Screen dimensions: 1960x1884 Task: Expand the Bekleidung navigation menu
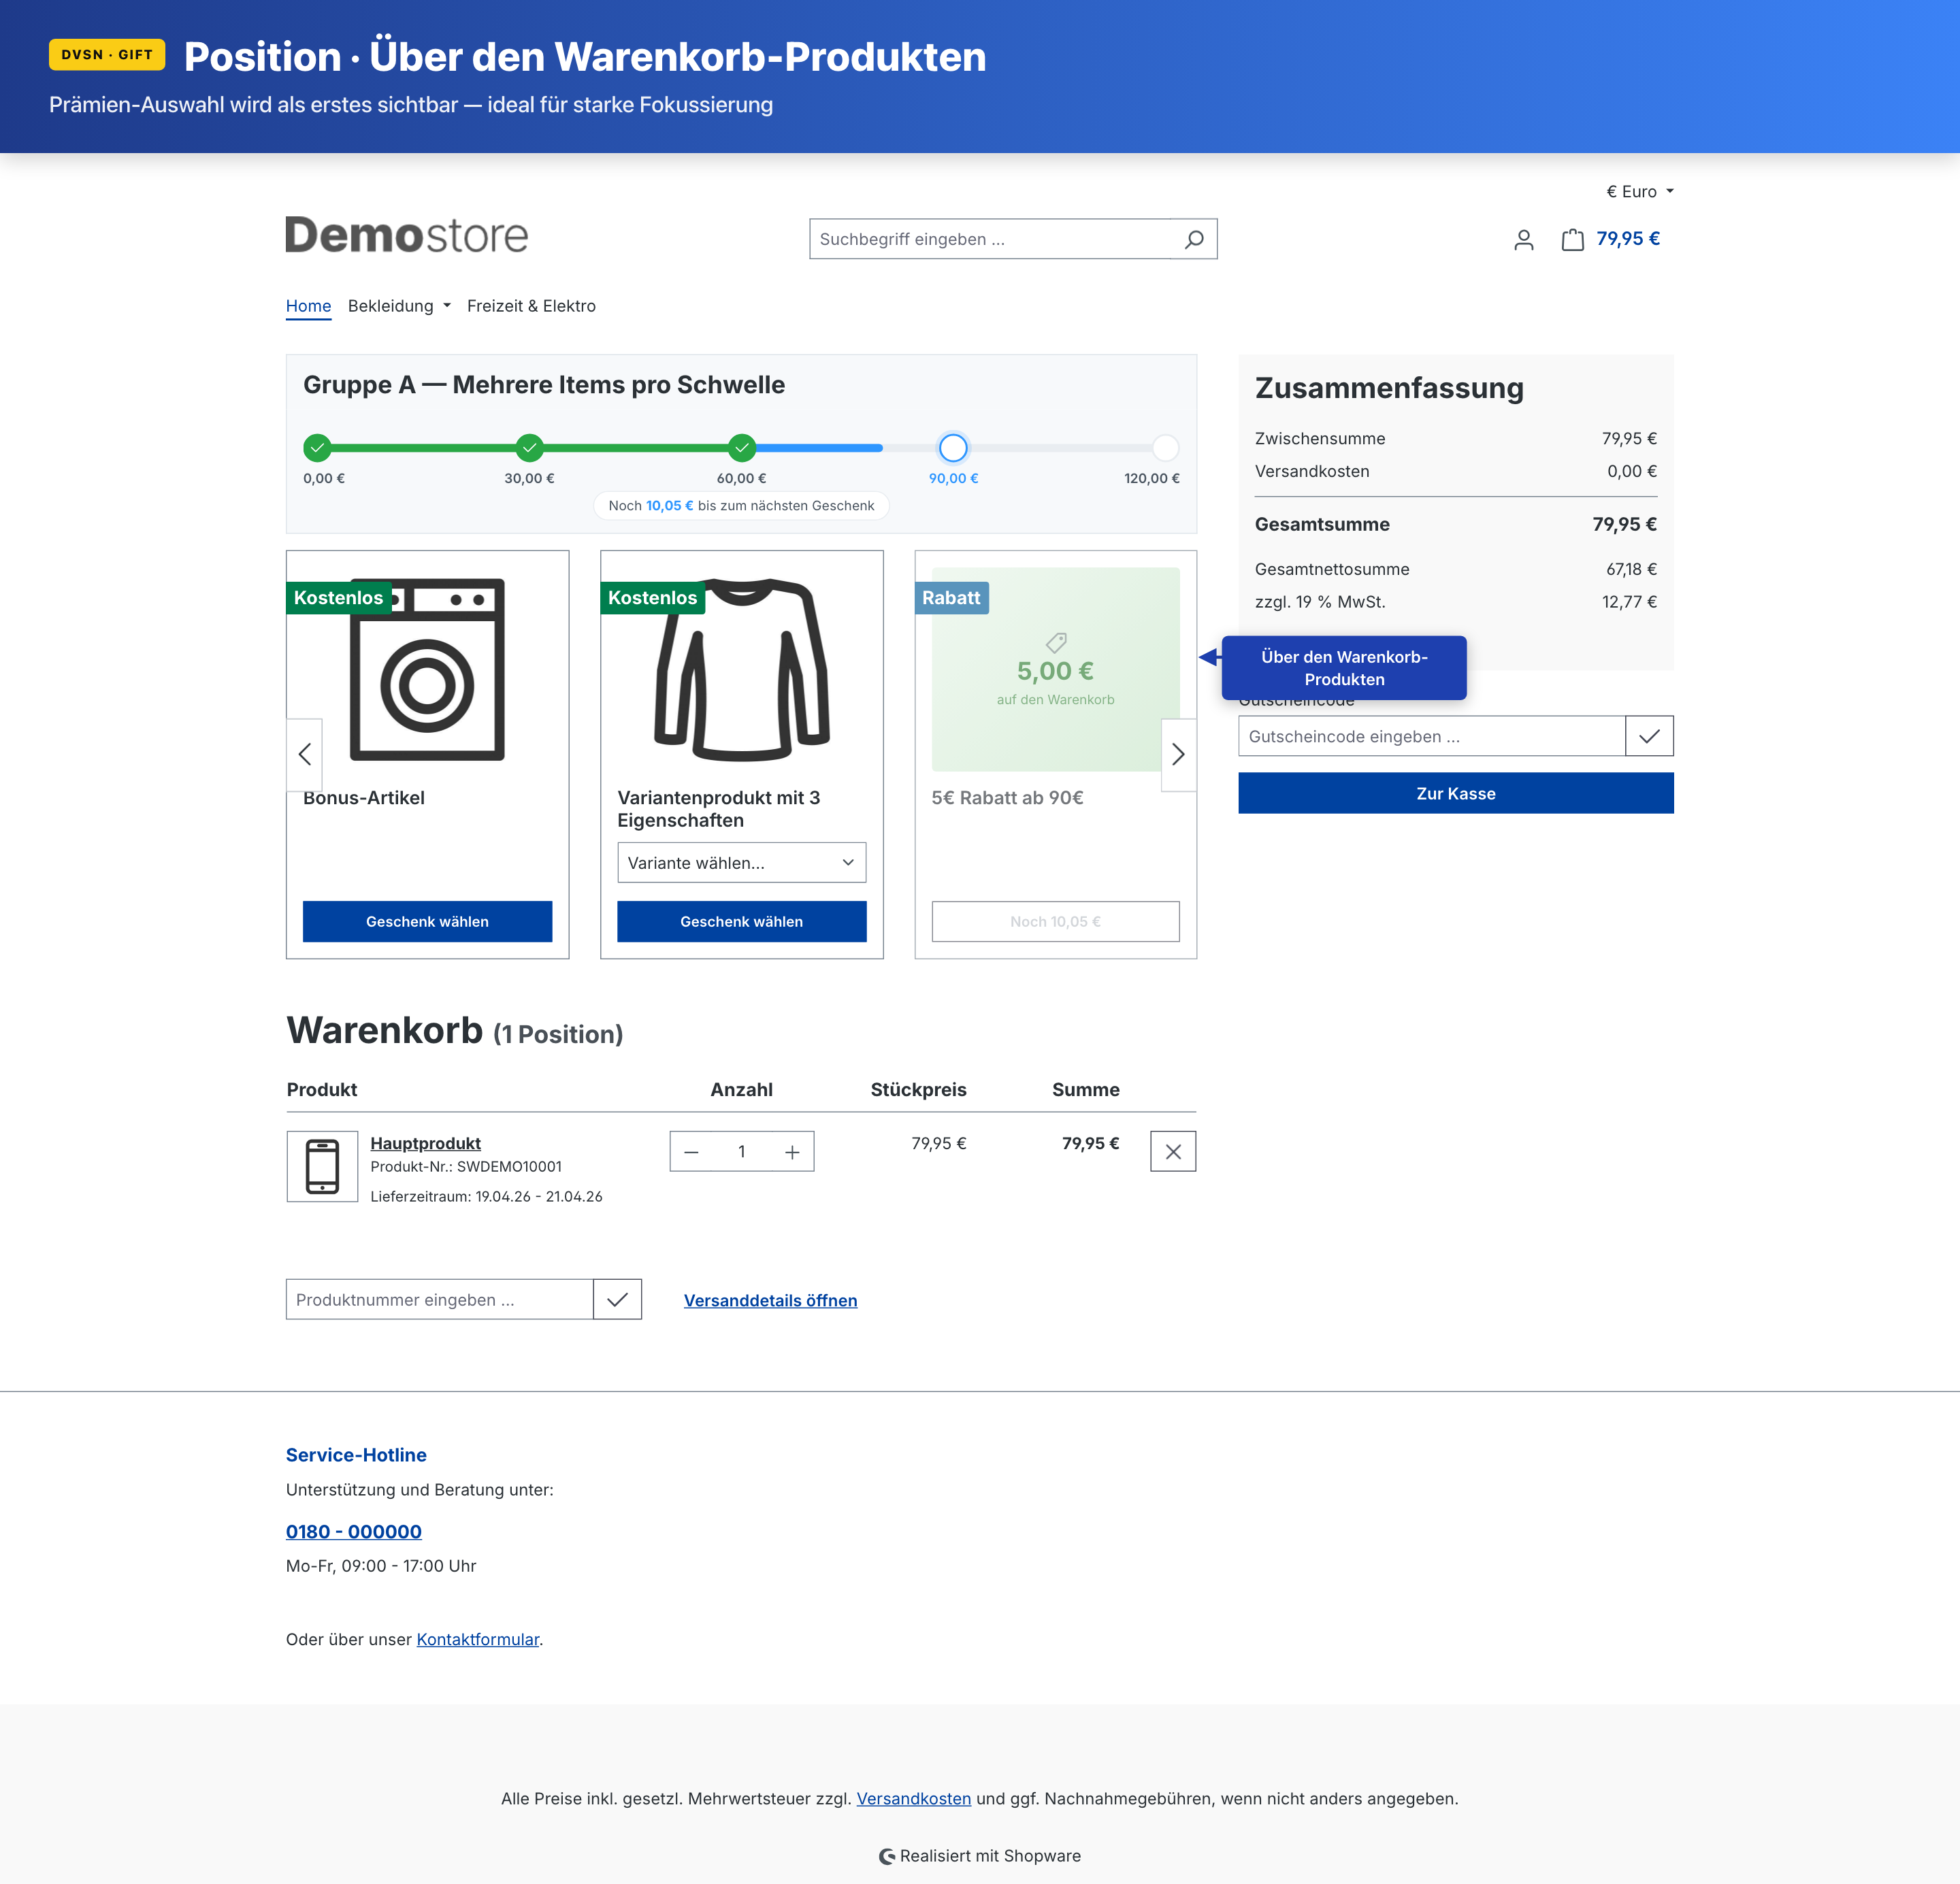(399, 306)
